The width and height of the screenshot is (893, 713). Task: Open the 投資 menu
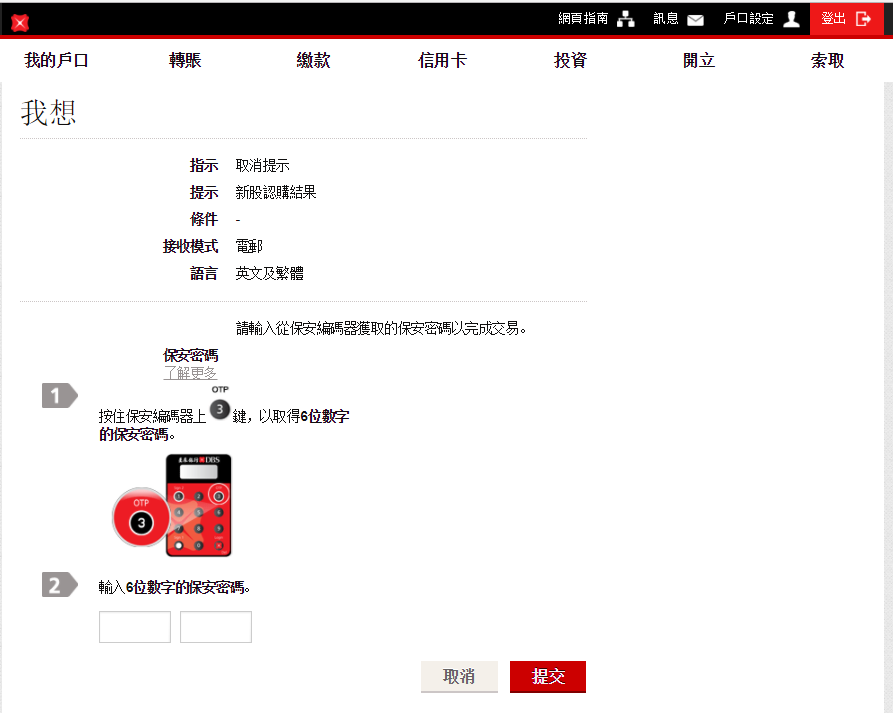pos(570,61)
